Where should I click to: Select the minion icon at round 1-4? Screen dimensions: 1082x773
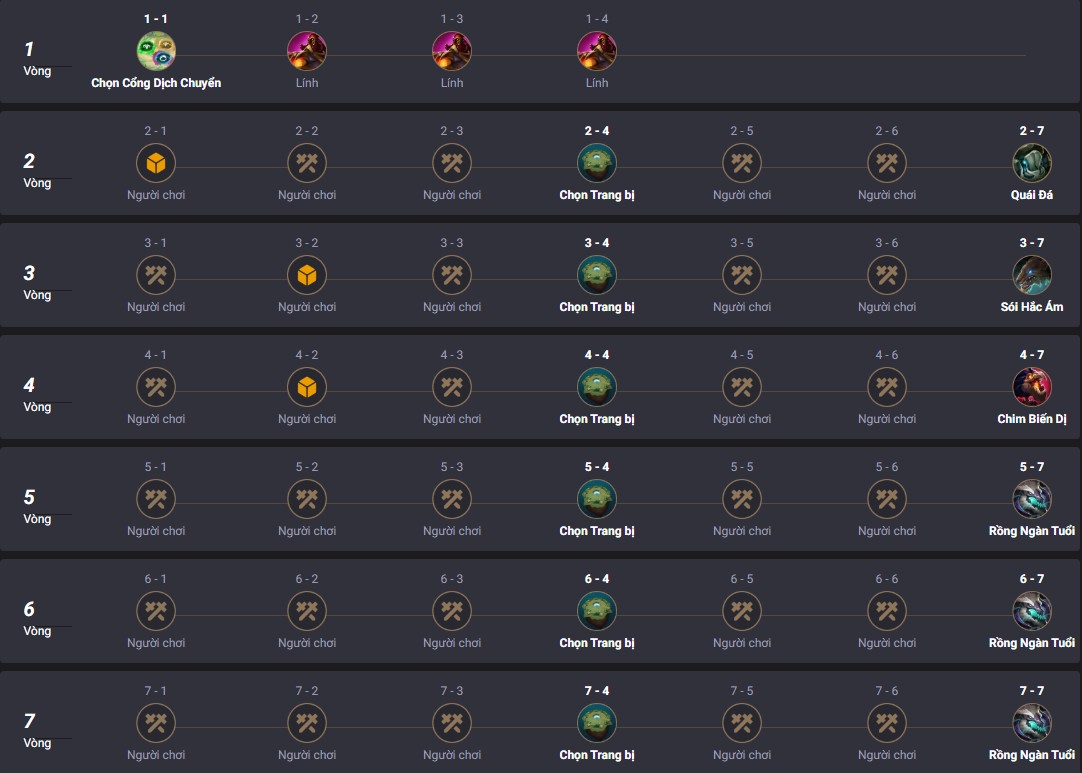coord(597,51)
